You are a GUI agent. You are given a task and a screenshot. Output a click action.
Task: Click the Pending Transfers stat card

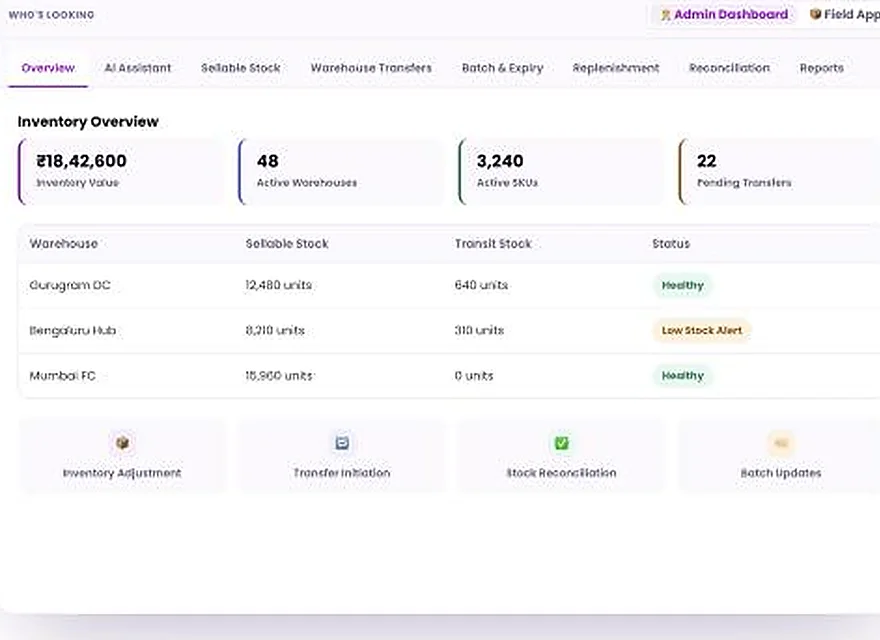click(x=780, y=172)
